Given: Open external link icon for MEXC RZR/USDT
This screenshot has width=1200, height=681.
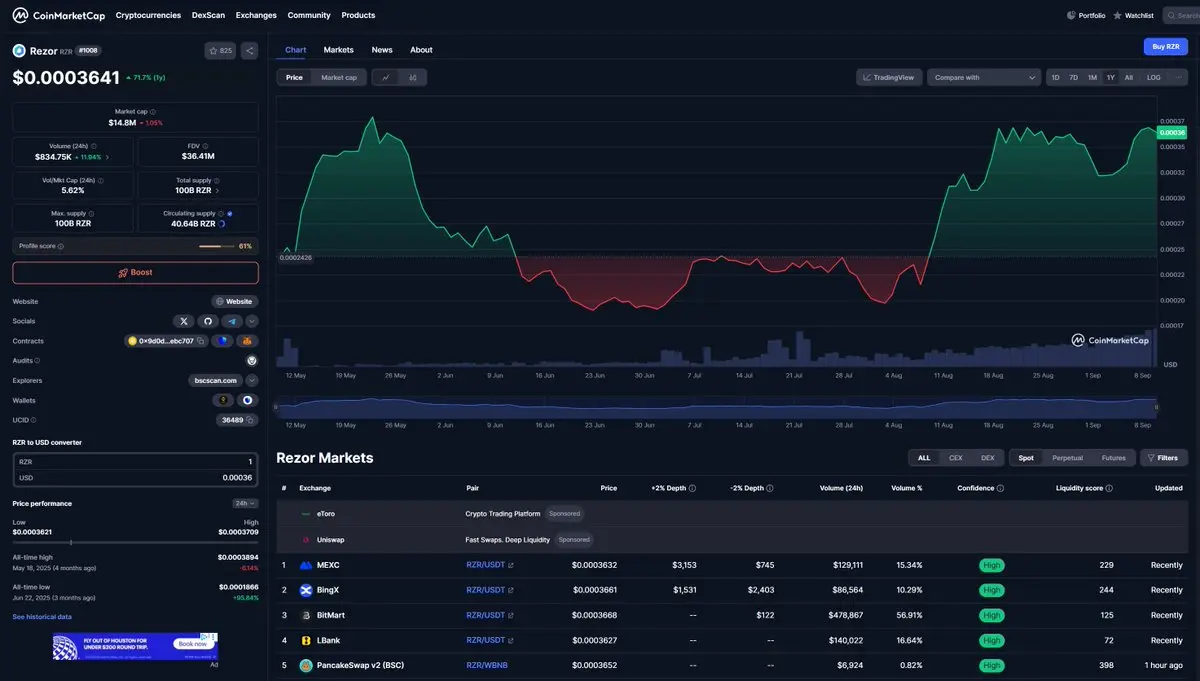Looking at the screenshot, I should (x=511, y=565).
